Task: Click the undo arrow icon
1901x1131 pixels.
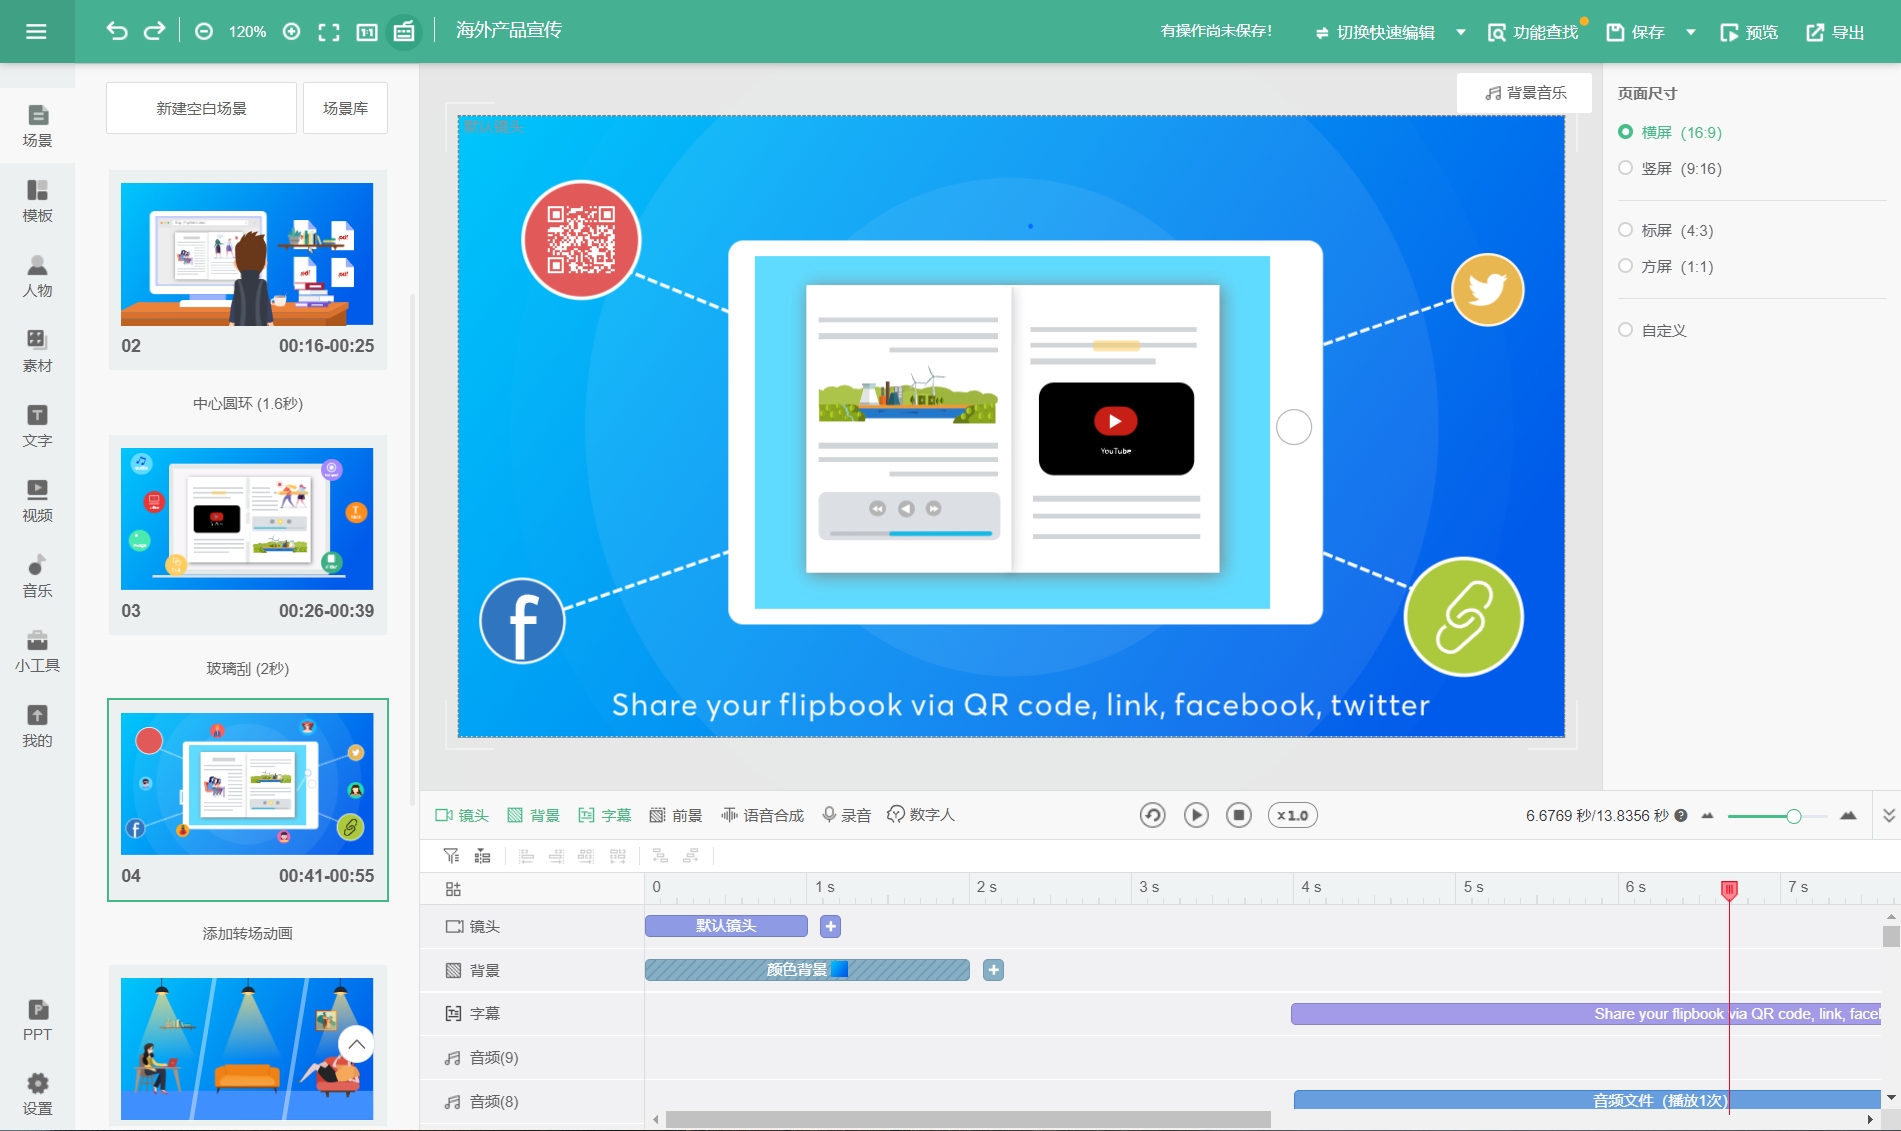Action: pos(117,31)
